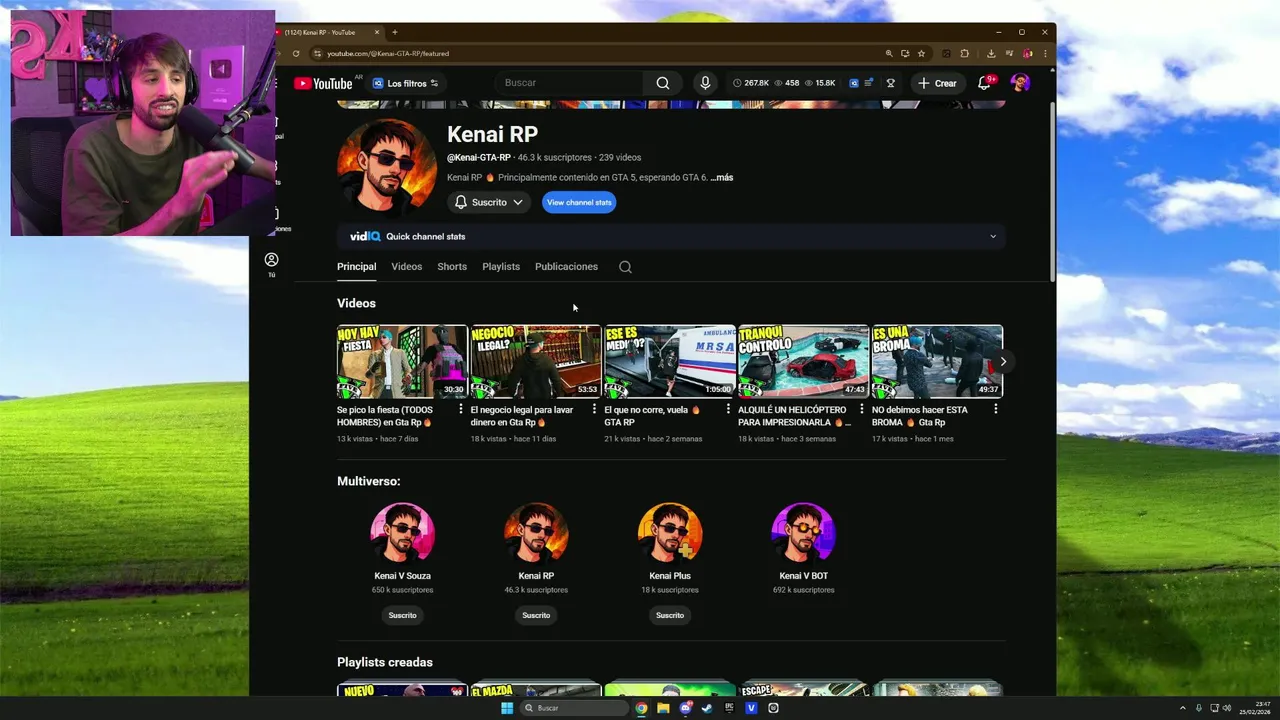Select the Principal tab

(356, 267)
